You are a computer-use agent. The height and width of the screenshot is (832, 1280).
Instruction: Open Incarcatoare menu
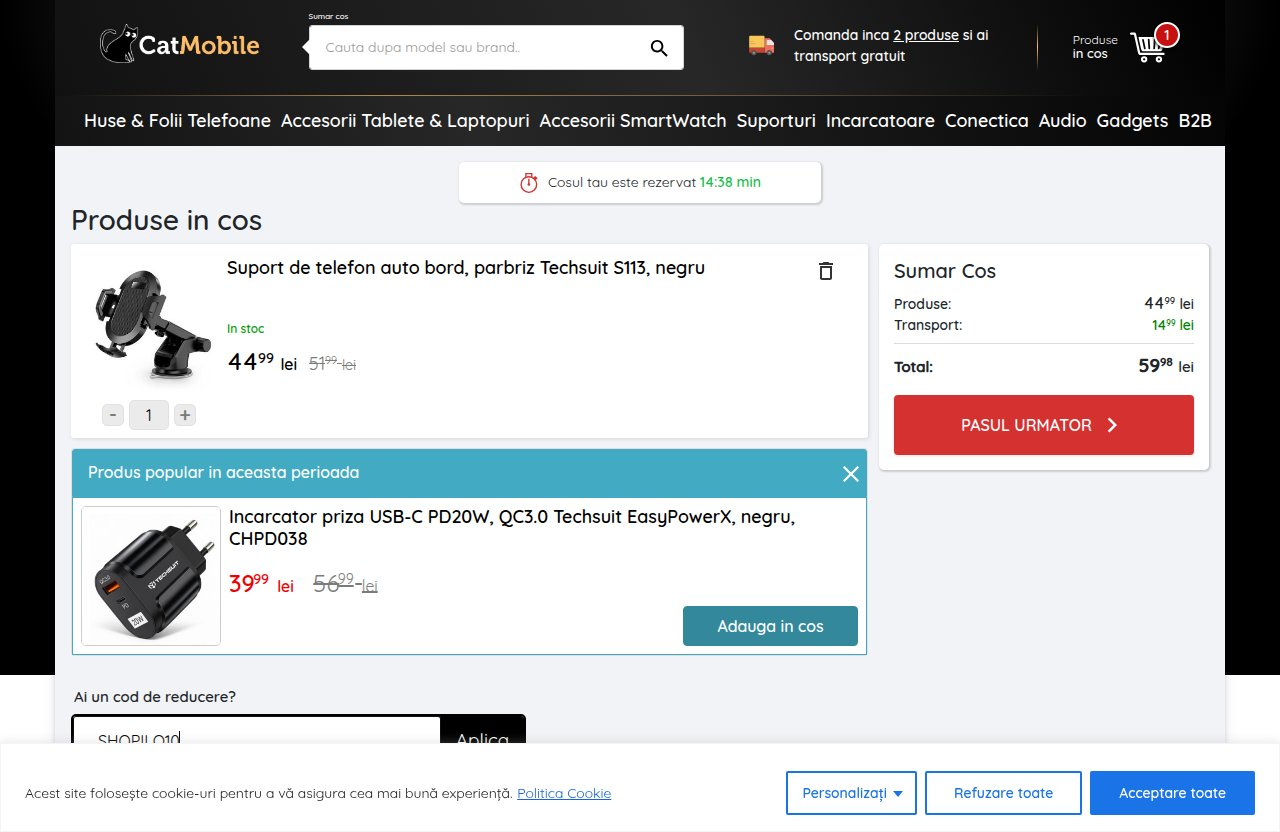click(x=880, y=121)
